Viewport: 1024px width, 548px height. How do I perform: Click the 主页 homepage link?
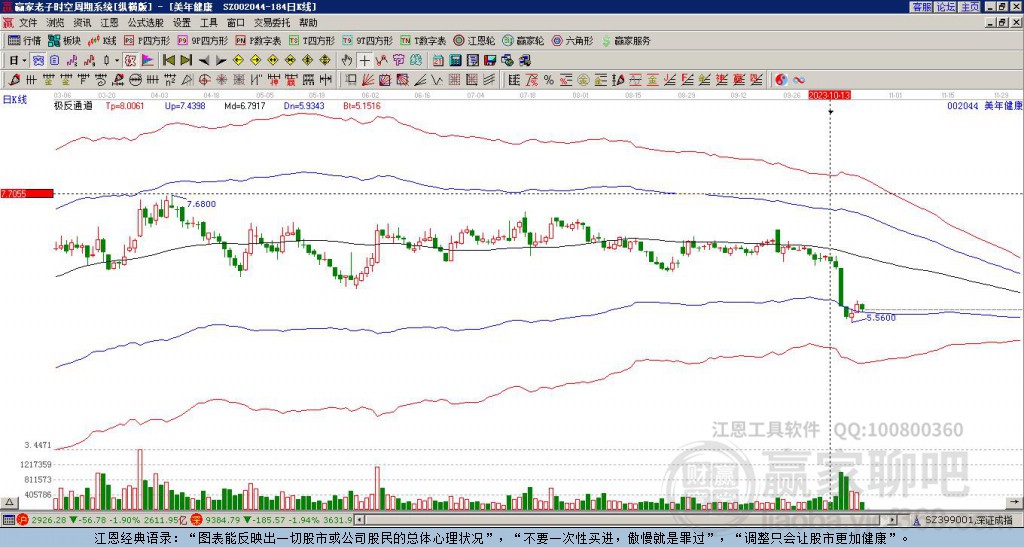pos(970,7)
